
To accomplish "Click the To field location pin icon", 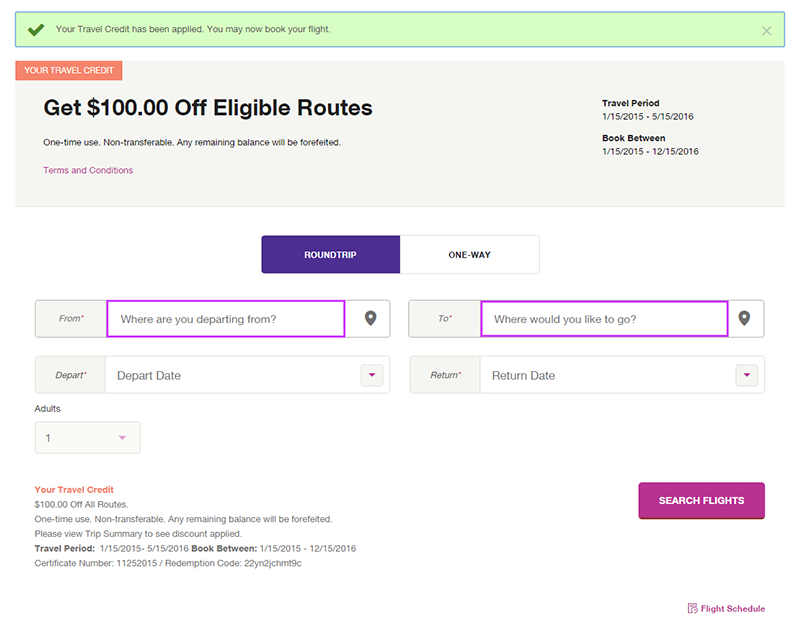I will pos(744,319).
